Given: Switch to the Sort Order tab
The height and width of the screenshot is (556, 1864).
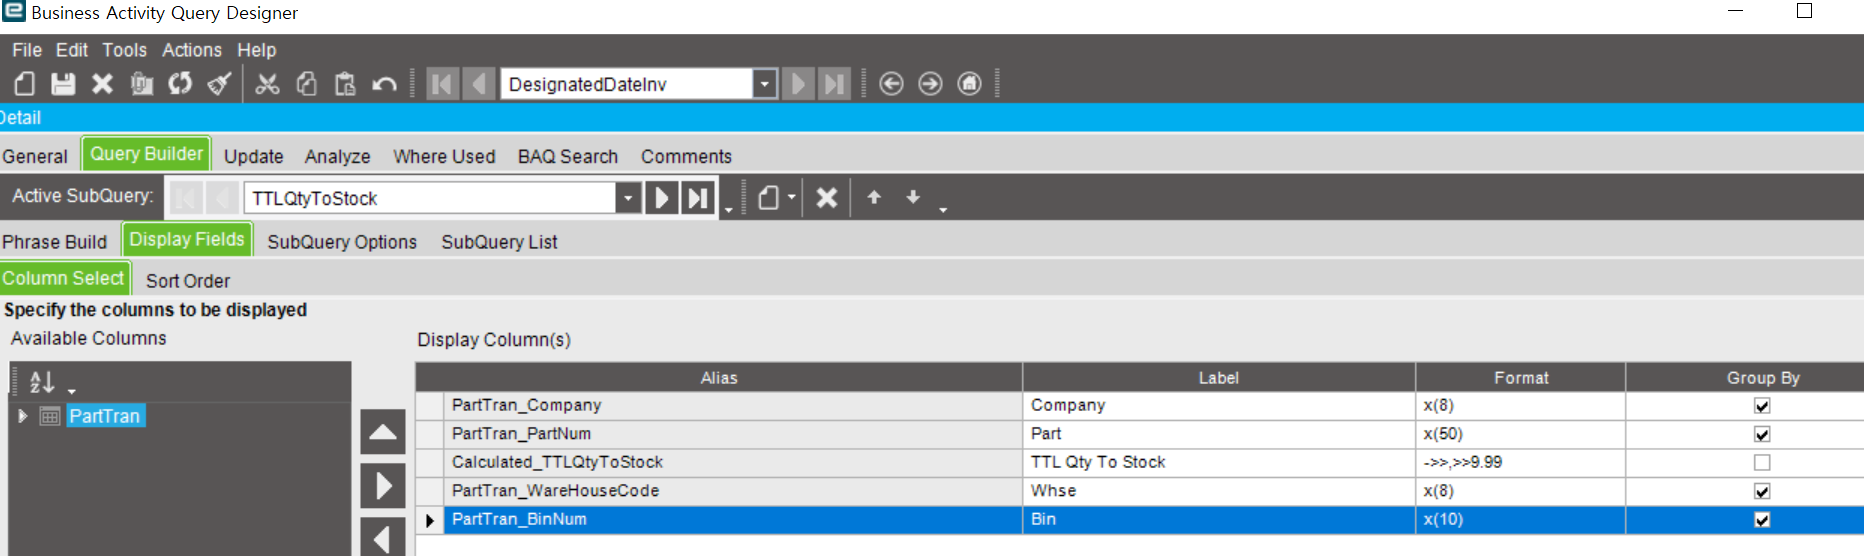Looking at the screenshot, I should 188,281.
